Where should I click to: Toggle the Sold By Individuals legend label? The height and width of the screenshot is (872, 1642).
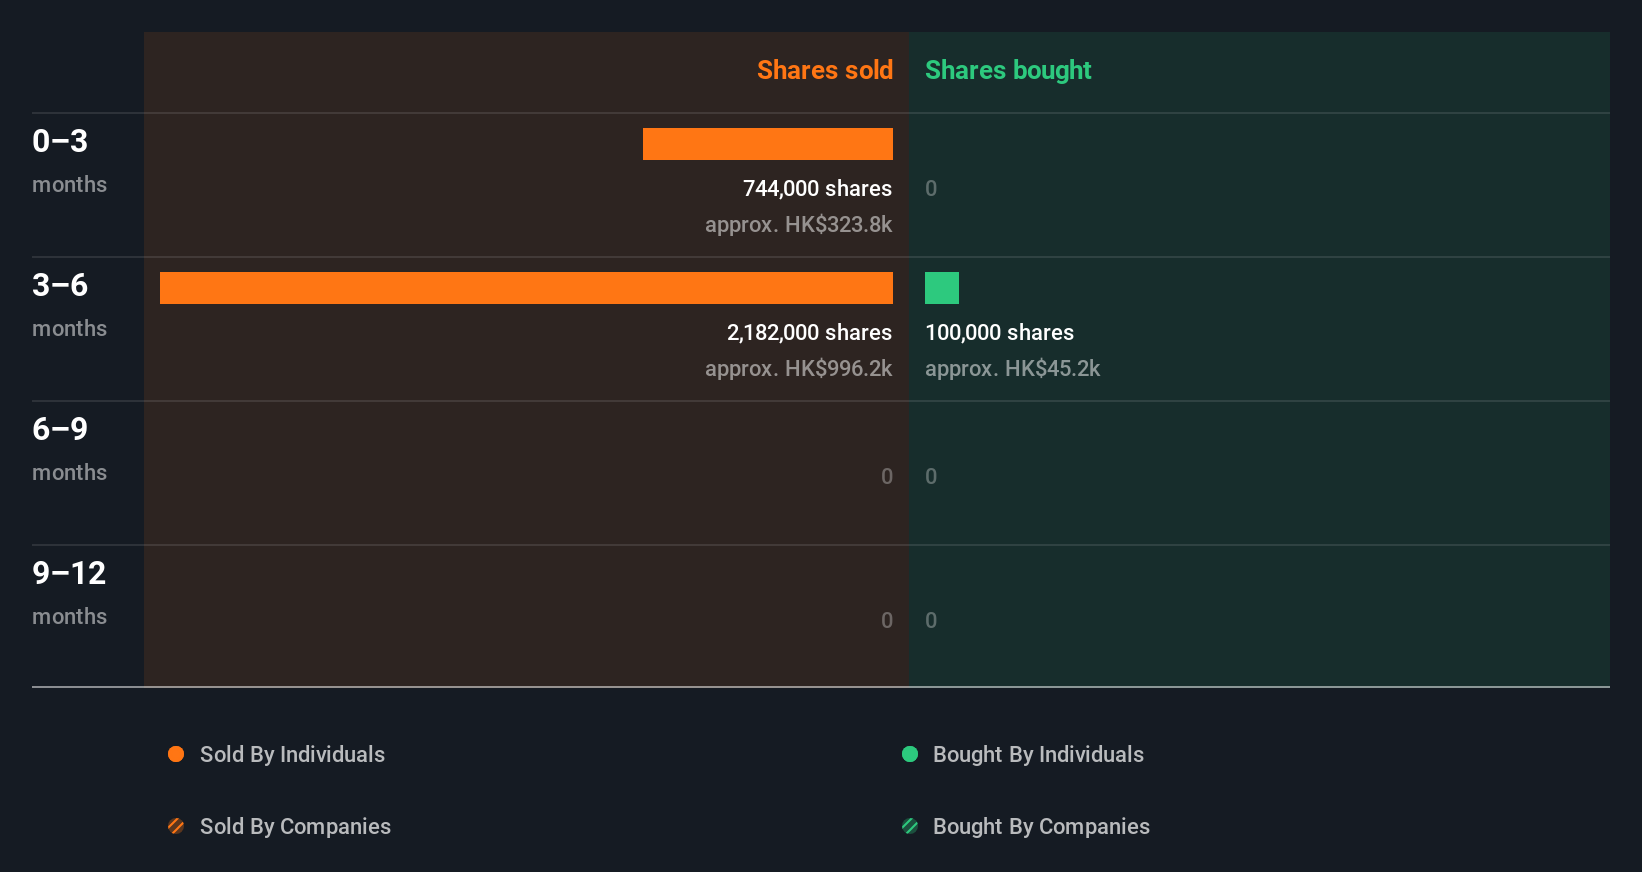(292, 754)
